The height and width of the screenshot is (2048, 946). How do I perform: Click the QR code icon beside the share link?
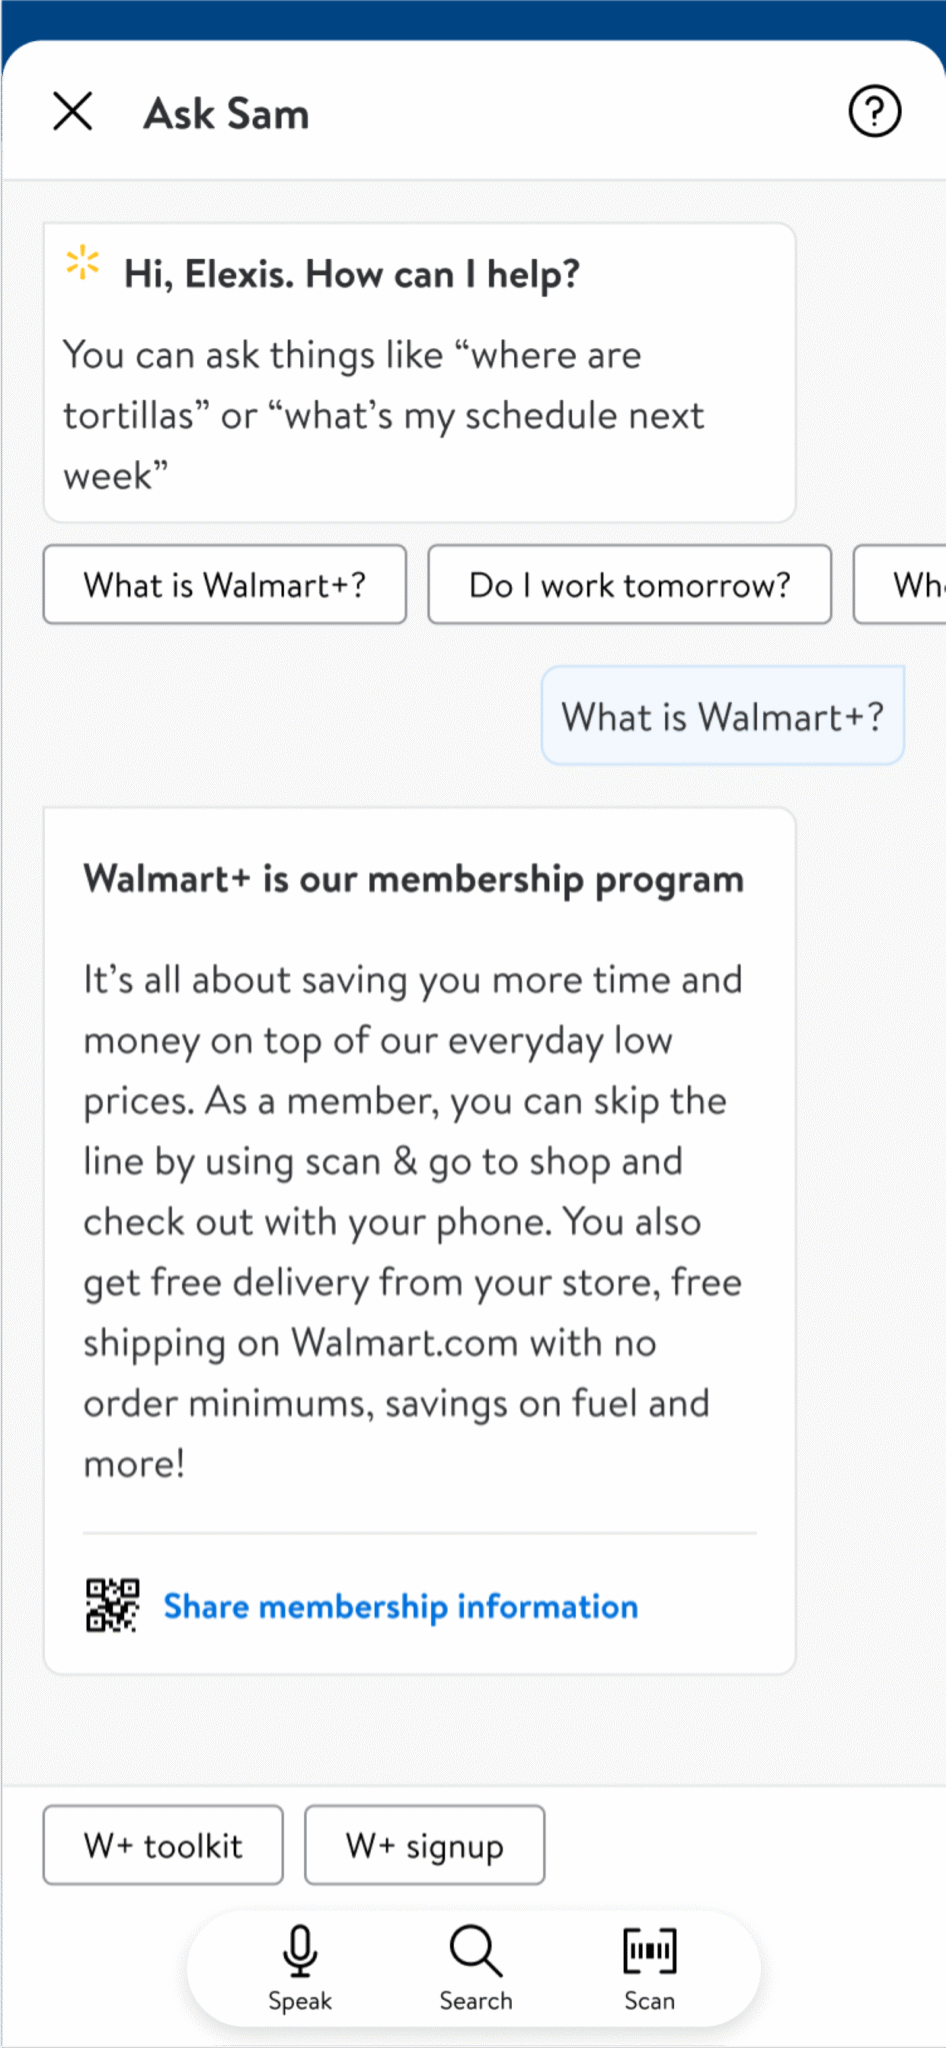pos(112,1605)
